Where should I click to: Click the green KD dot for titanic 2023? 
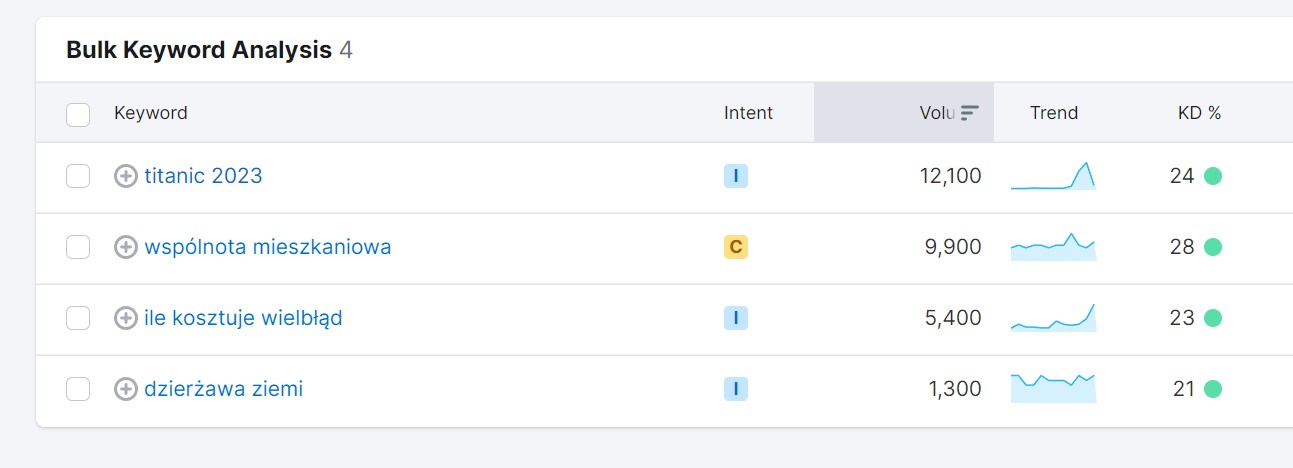(x=1213, y=176)
